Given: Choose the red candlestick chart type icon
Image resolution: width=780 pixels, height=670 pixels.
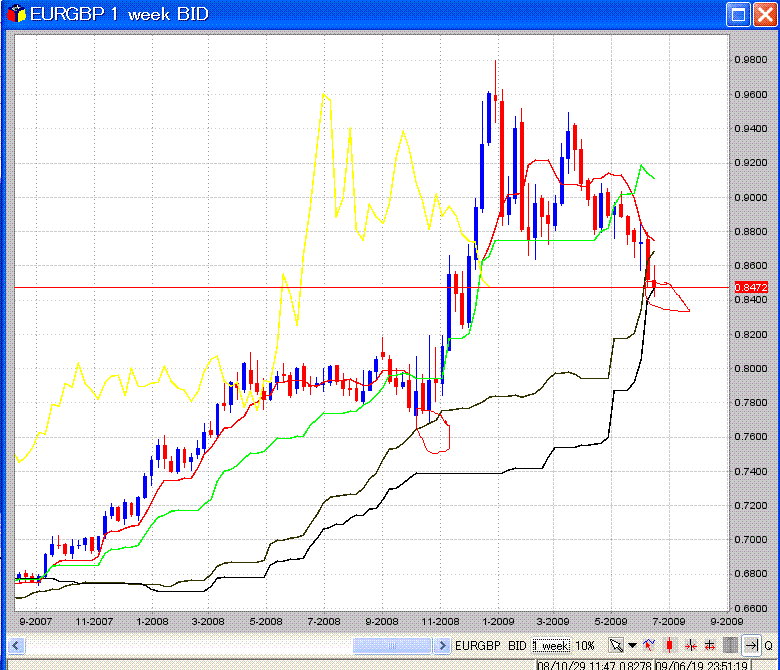Looking at the screenshot, I should tap(670, 646).
